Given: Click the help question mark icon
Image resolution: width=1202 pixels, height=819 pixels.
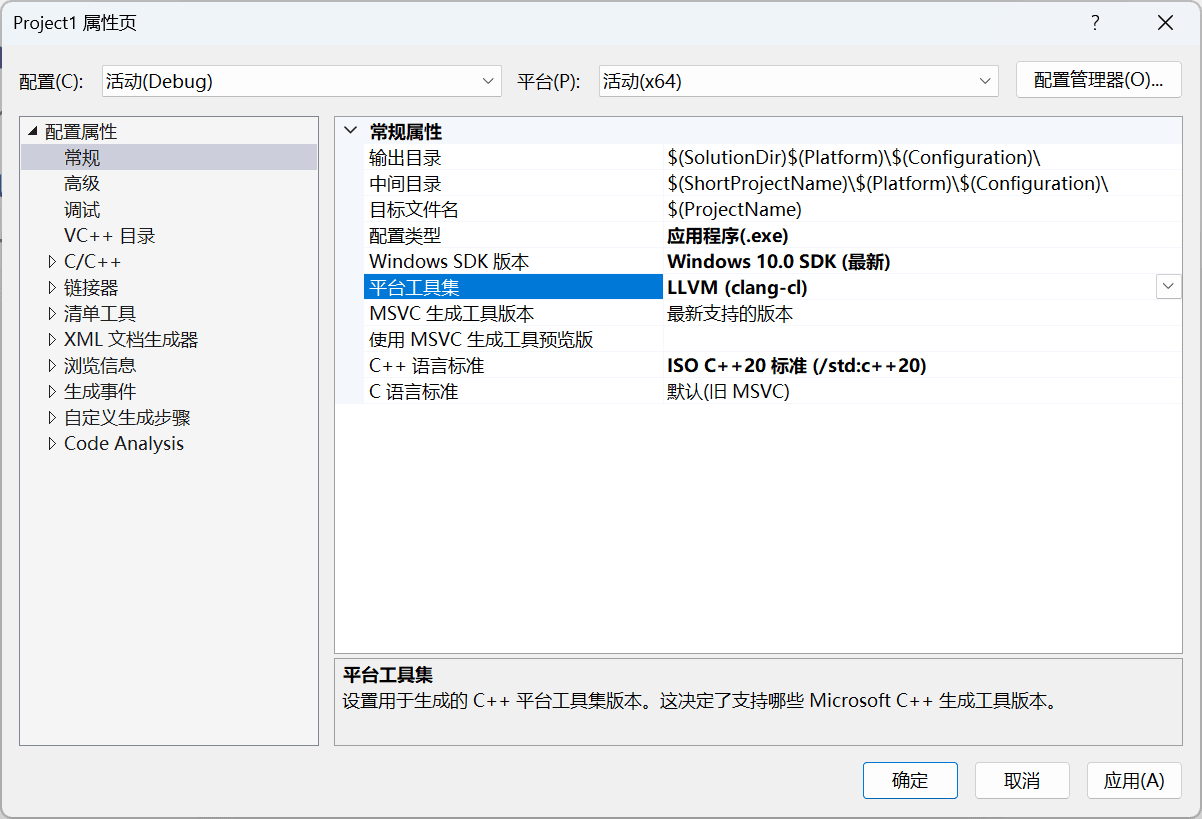Looking at the screenshot, I should 1096,23.
